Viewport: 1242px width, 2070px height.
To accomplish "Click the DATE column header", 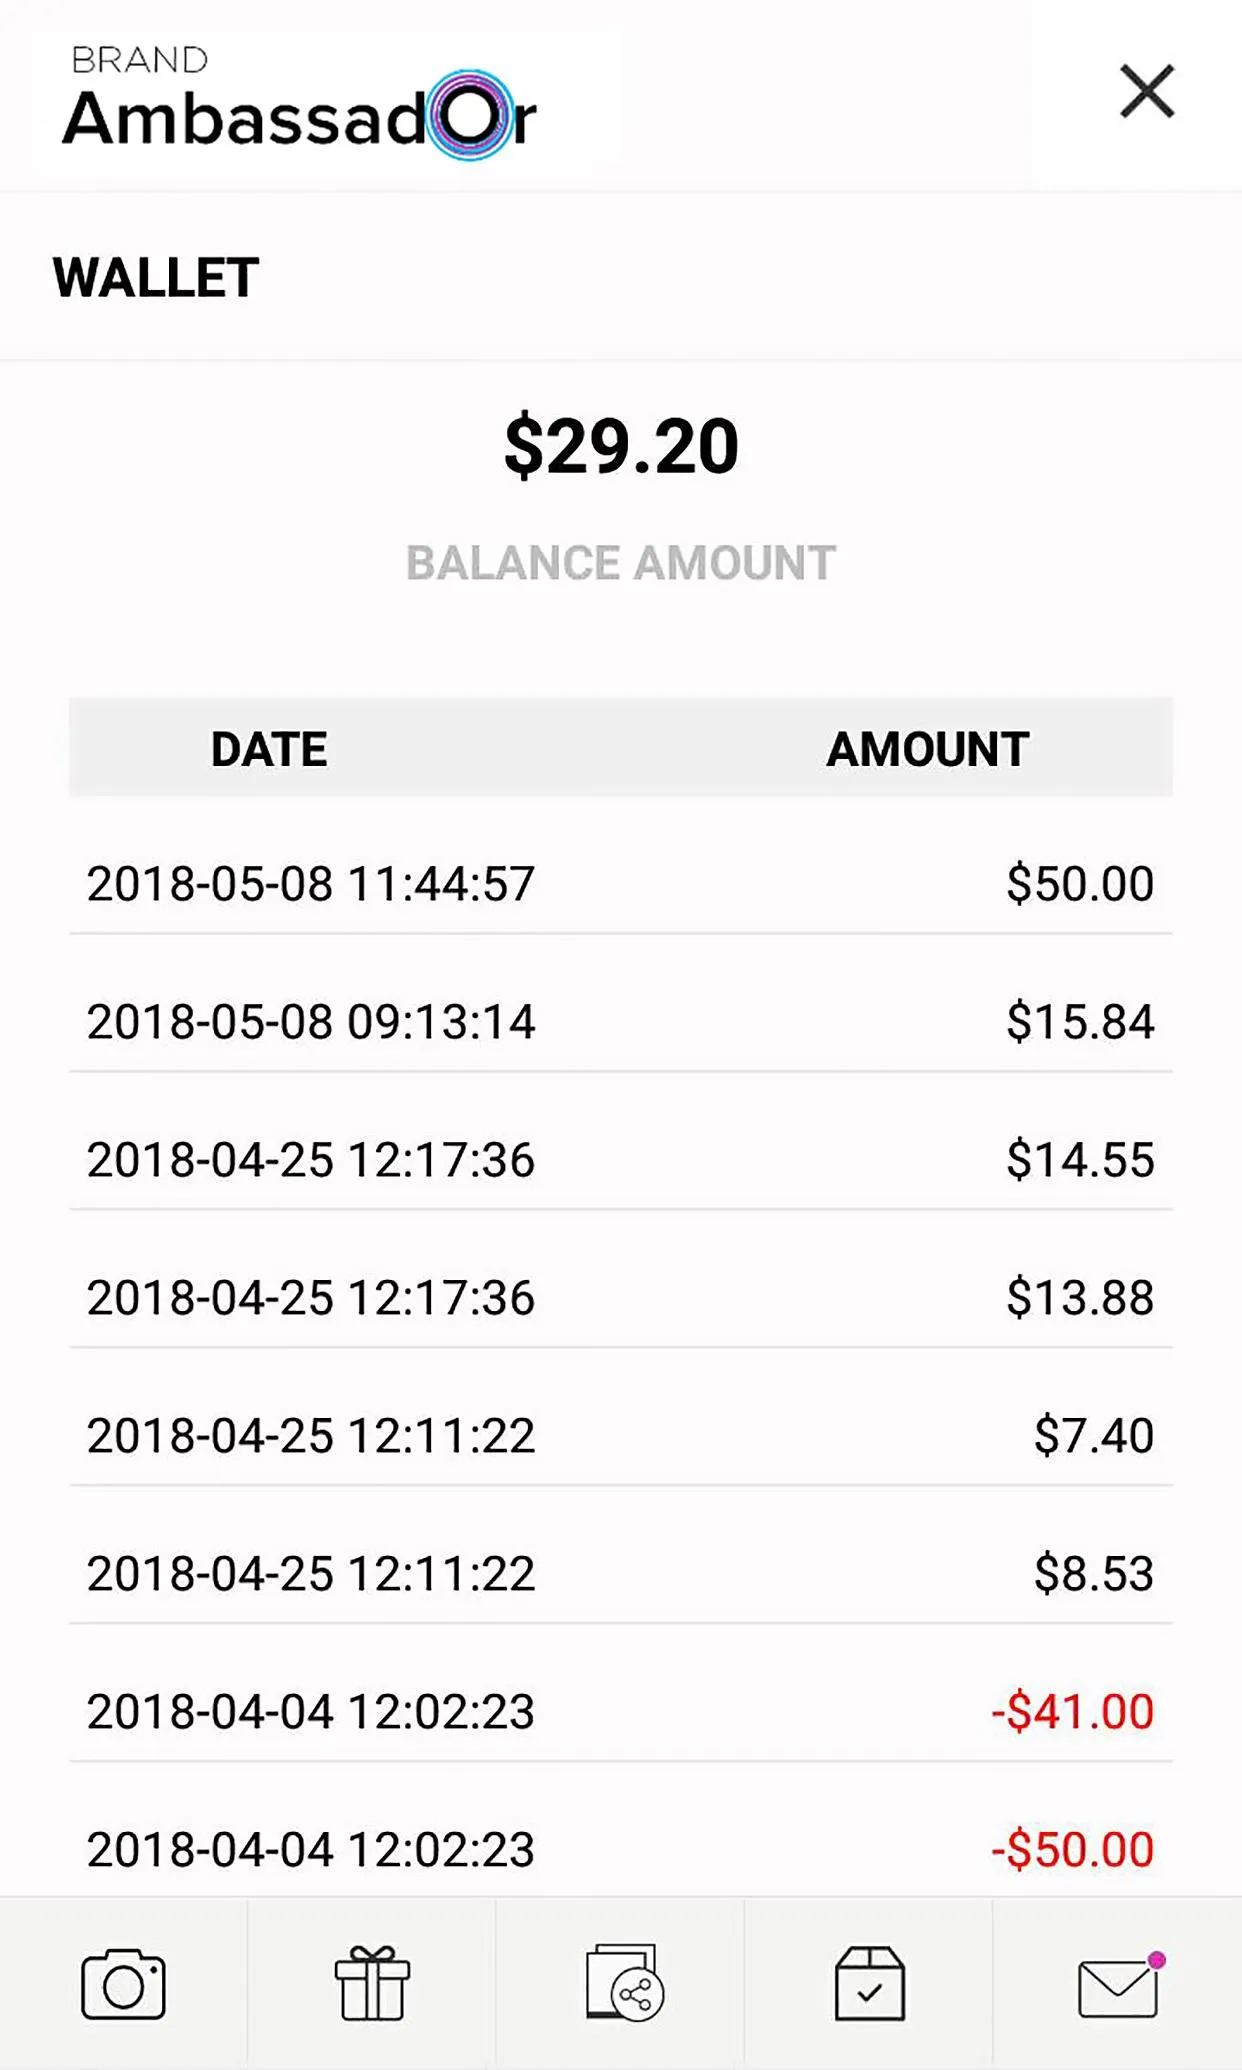I will pos(269,749).
